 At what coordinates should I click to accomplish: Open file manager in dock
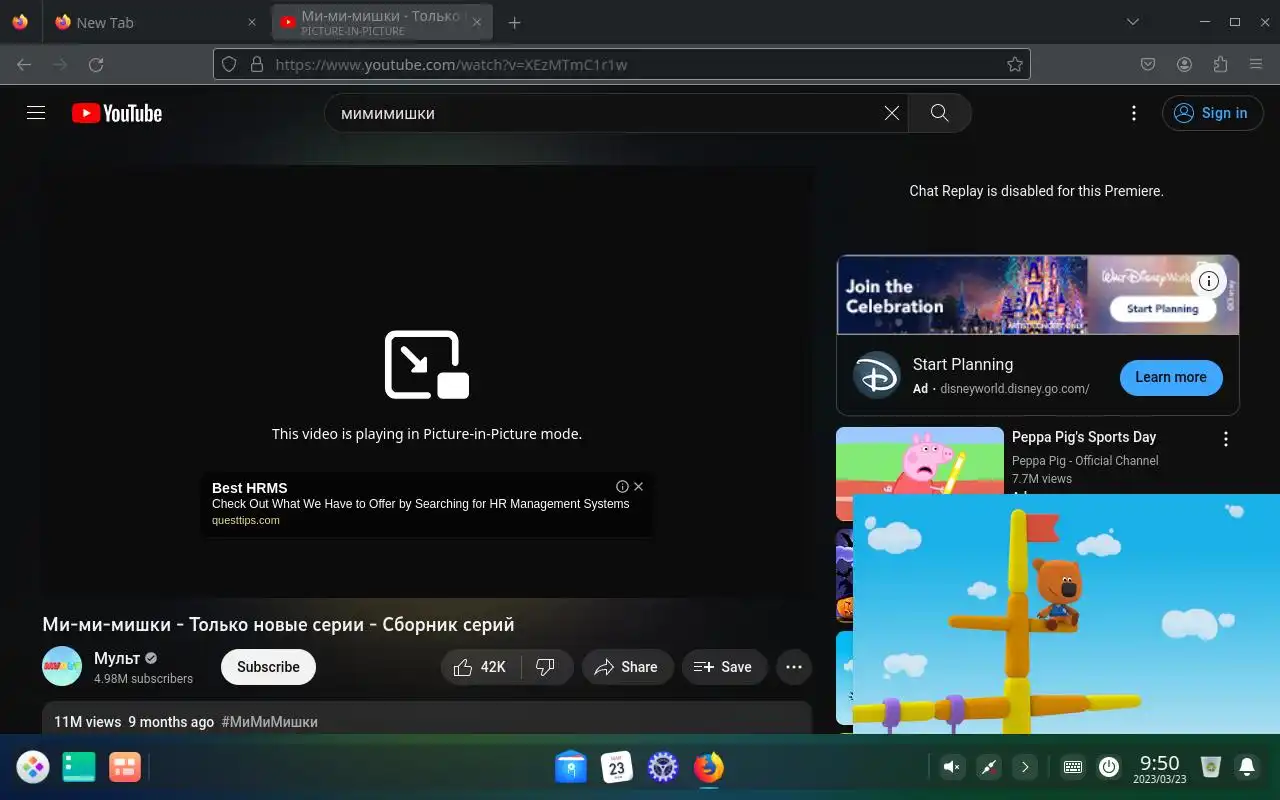[x=571, y=767]
